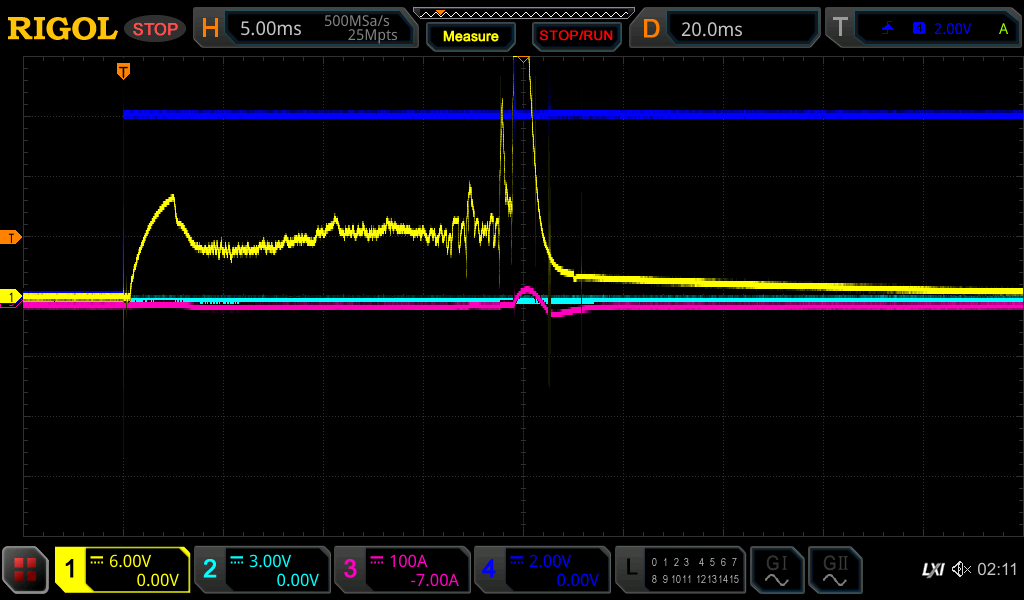Open signal generator GI
This screenshot has height=600, width=1024.
click(776, 569)
